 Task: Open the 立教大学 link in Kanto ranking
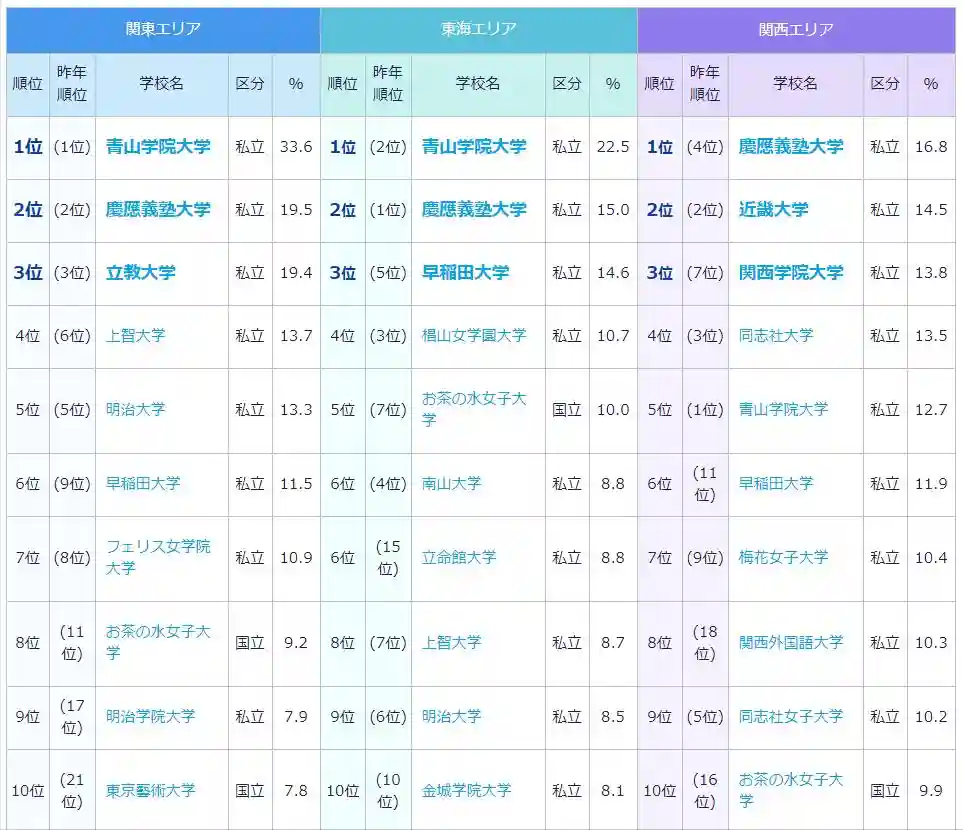141,273
